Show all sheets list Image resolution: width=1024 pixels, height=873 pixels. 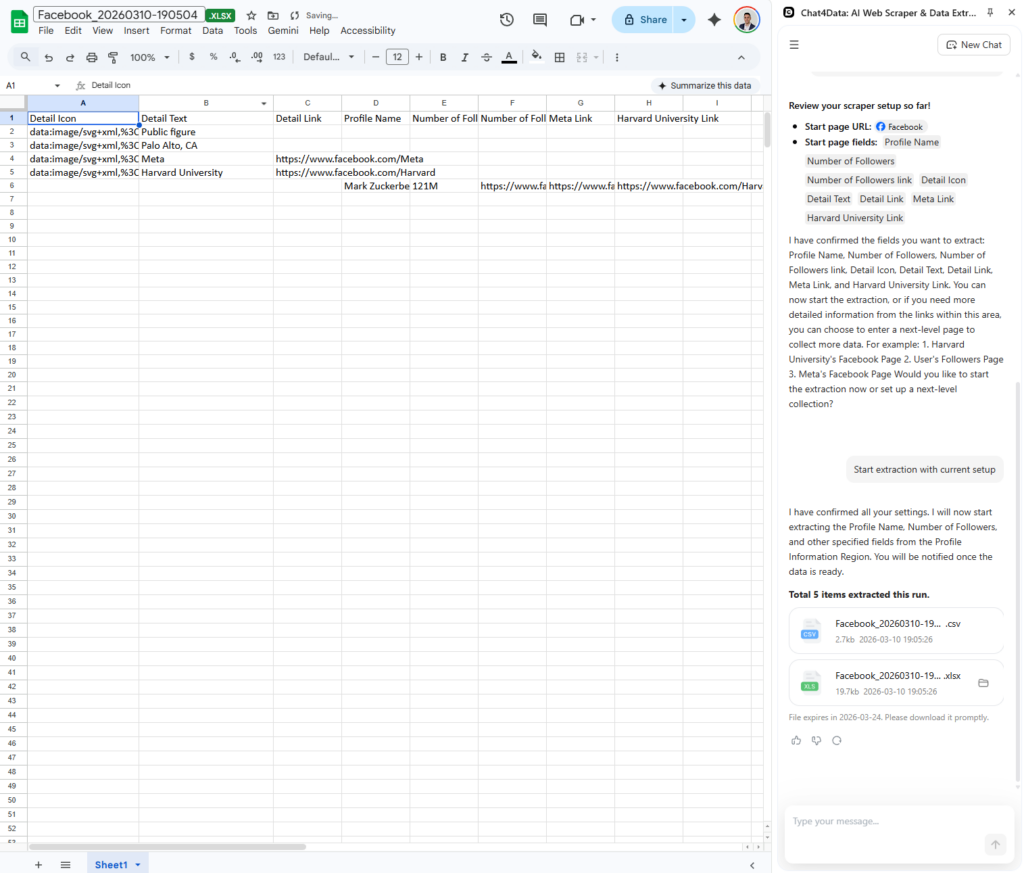point(65,865)
